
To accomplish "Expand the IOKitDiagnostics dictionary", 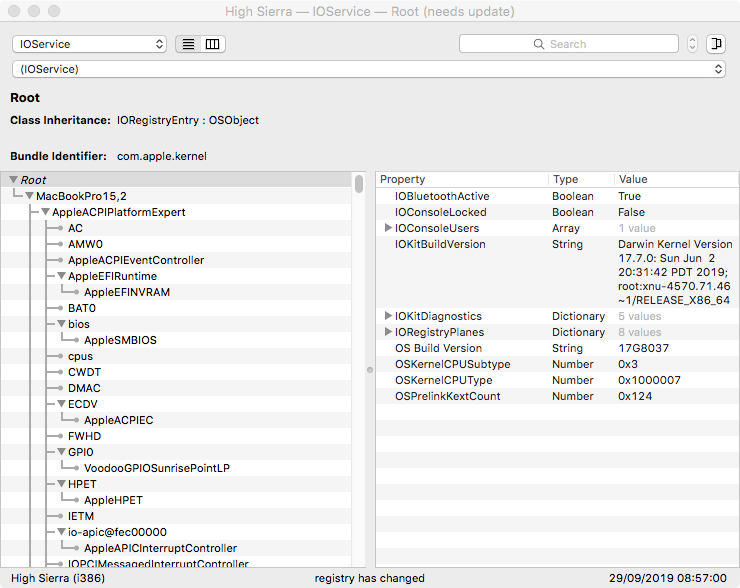I will [388, 315].
